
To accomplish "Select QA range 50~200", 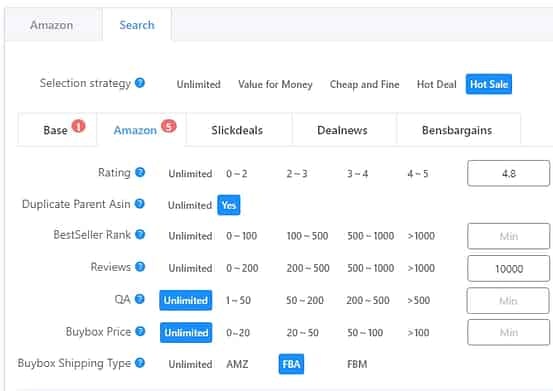I will pyautogui.click(x=305, y=300).
